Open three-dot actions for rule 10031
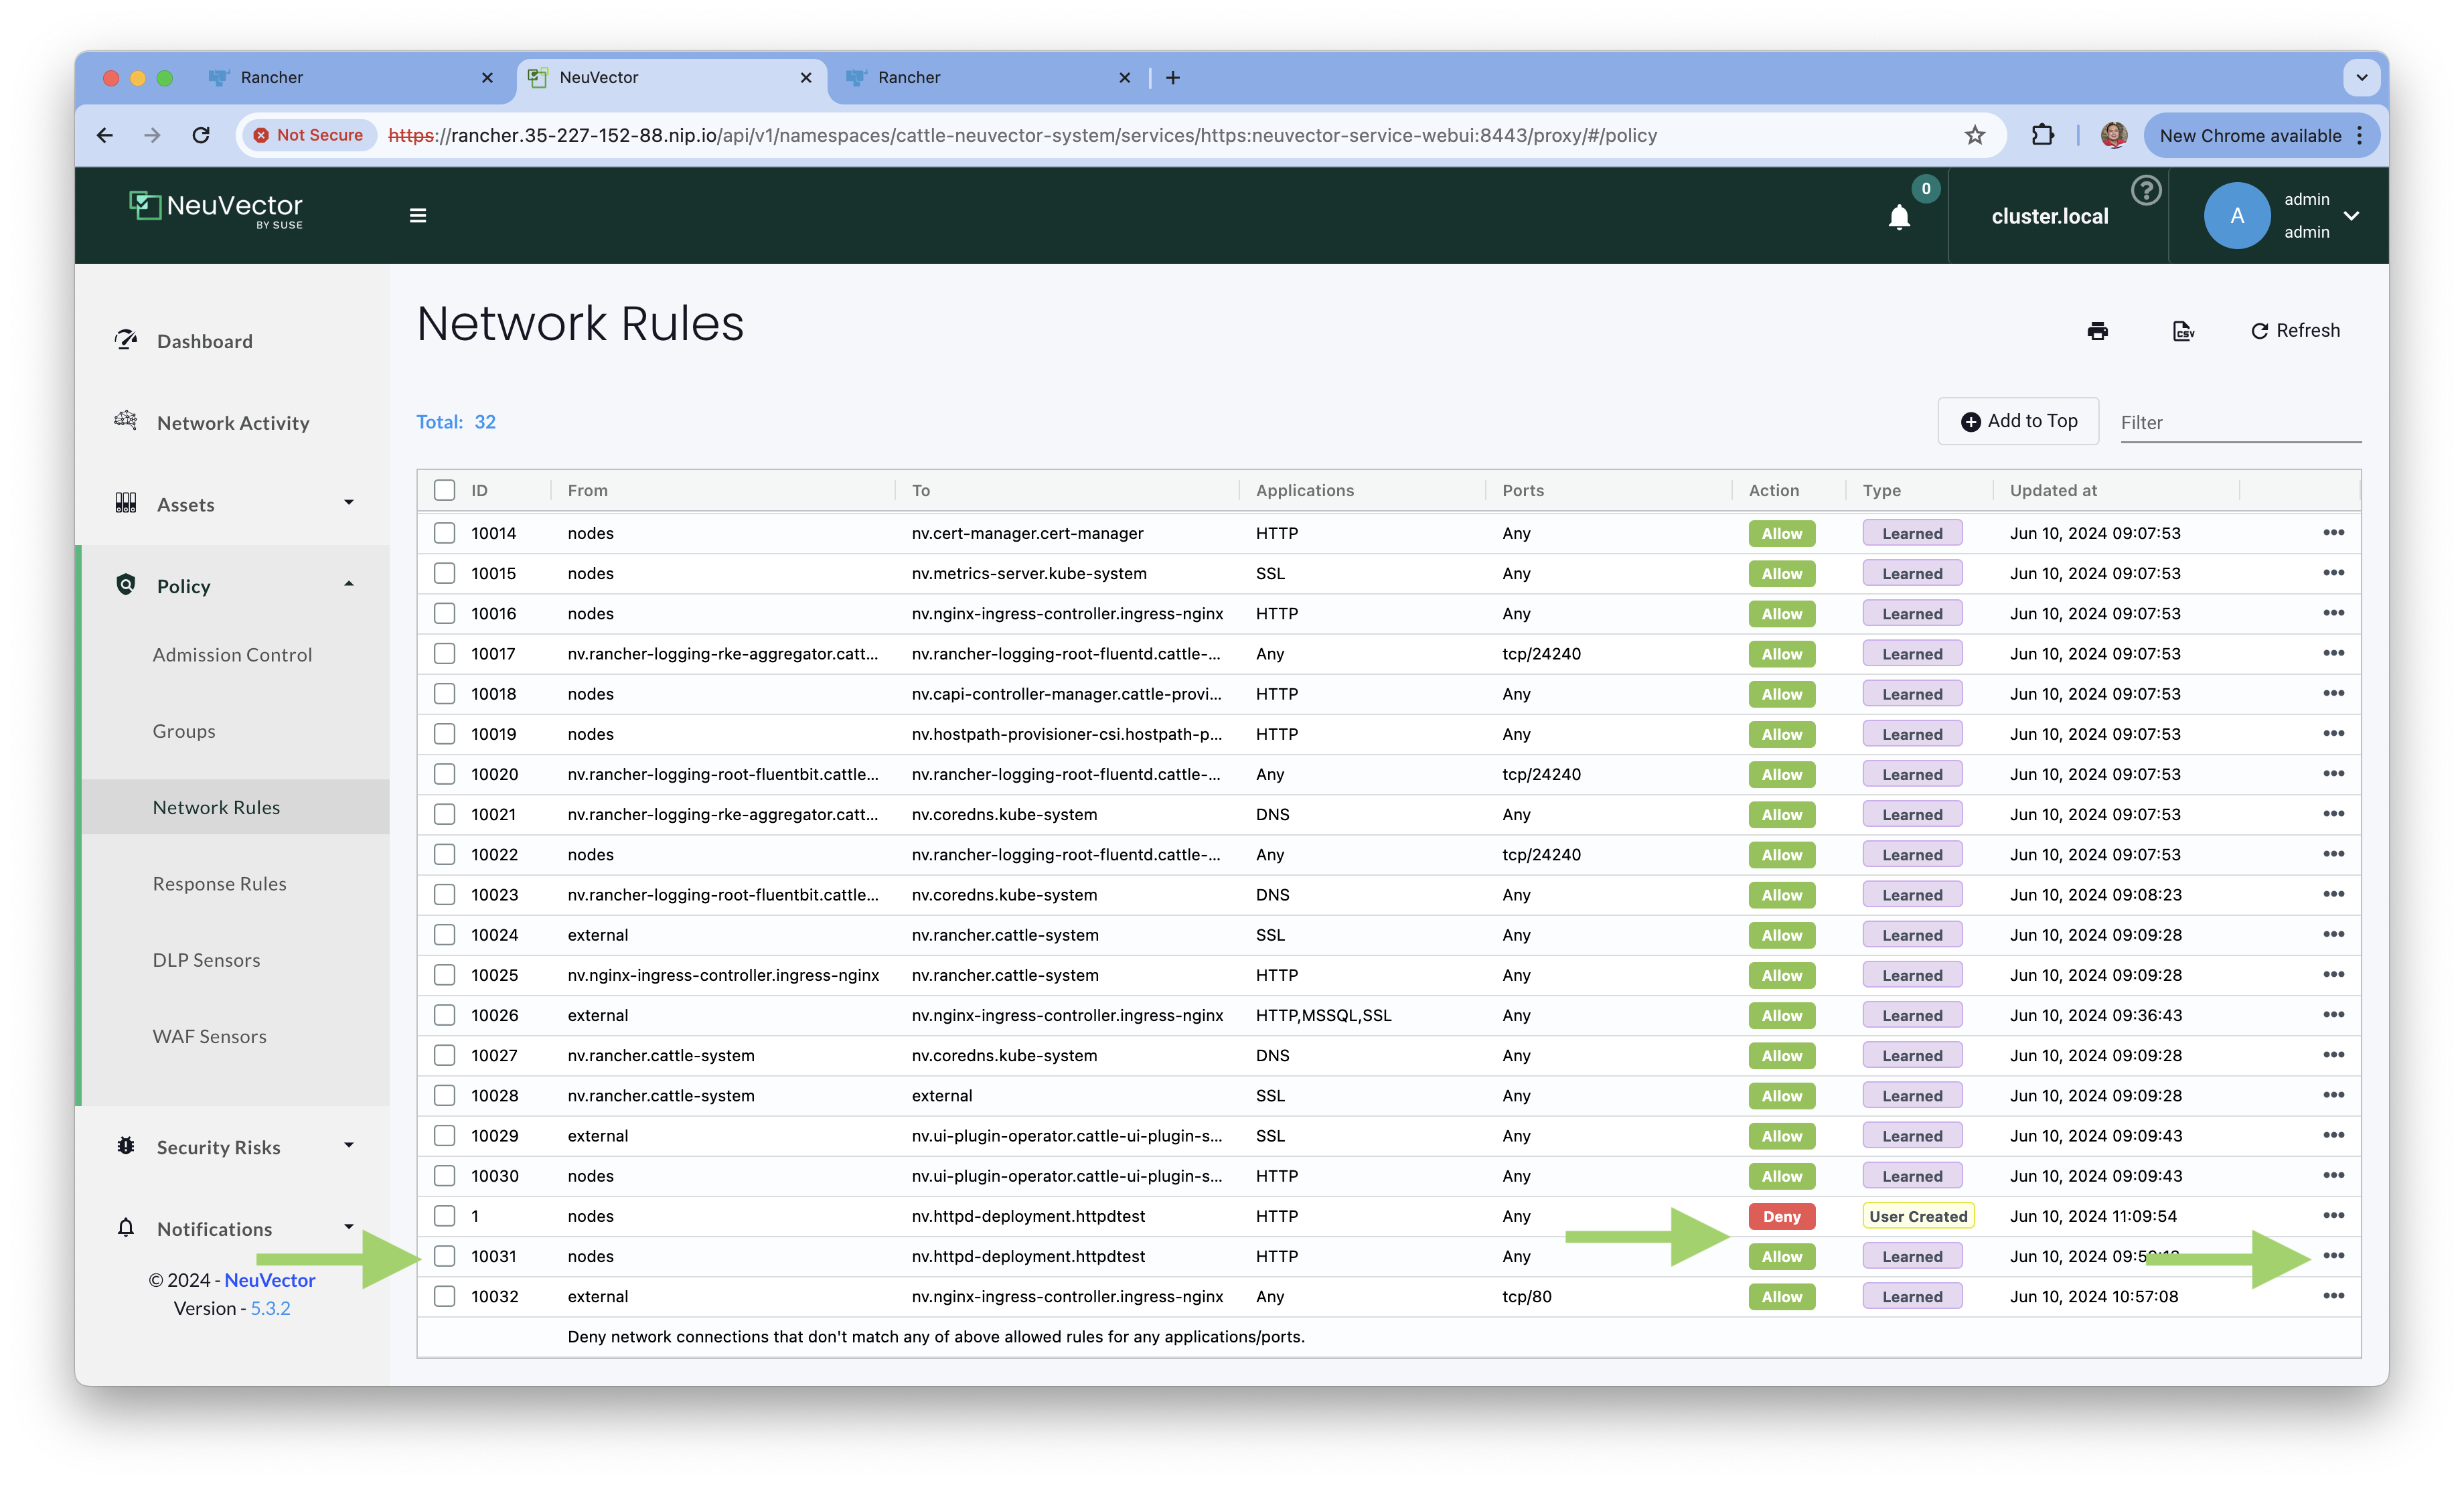Image resolution: width=2464 pixels, height=1485 pixels. (x=2333, y=1256)
